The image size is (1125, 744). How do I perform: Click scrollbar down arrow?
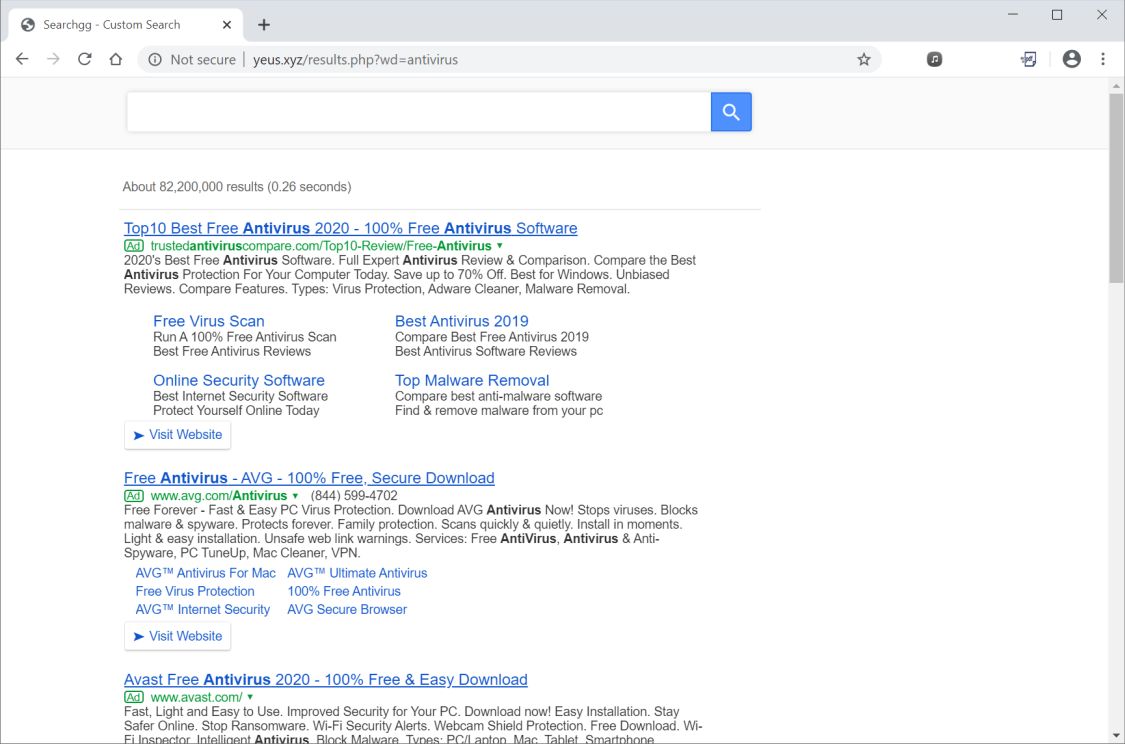[x=1116, y=735]
